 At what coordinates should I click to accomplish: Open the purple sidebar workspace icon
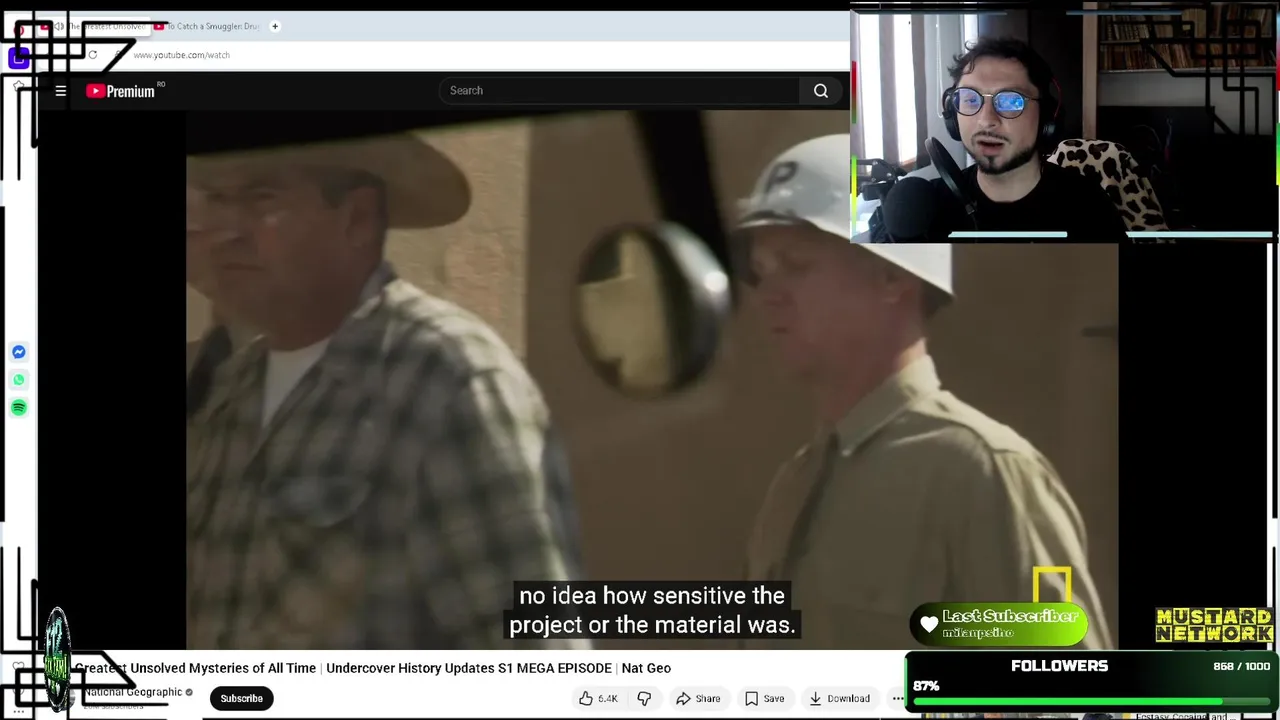tap(19, 59)
